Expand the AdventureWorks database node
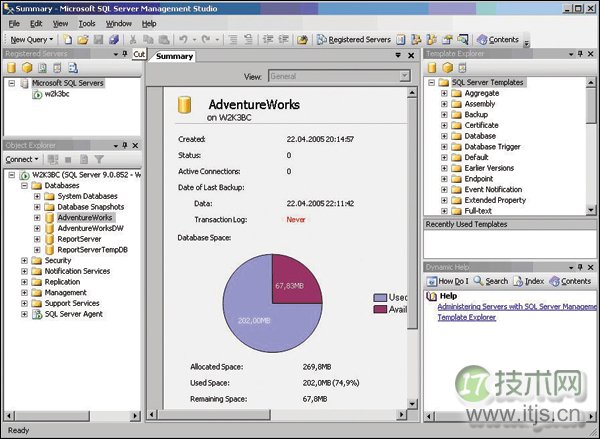 [x=37, y=217]
